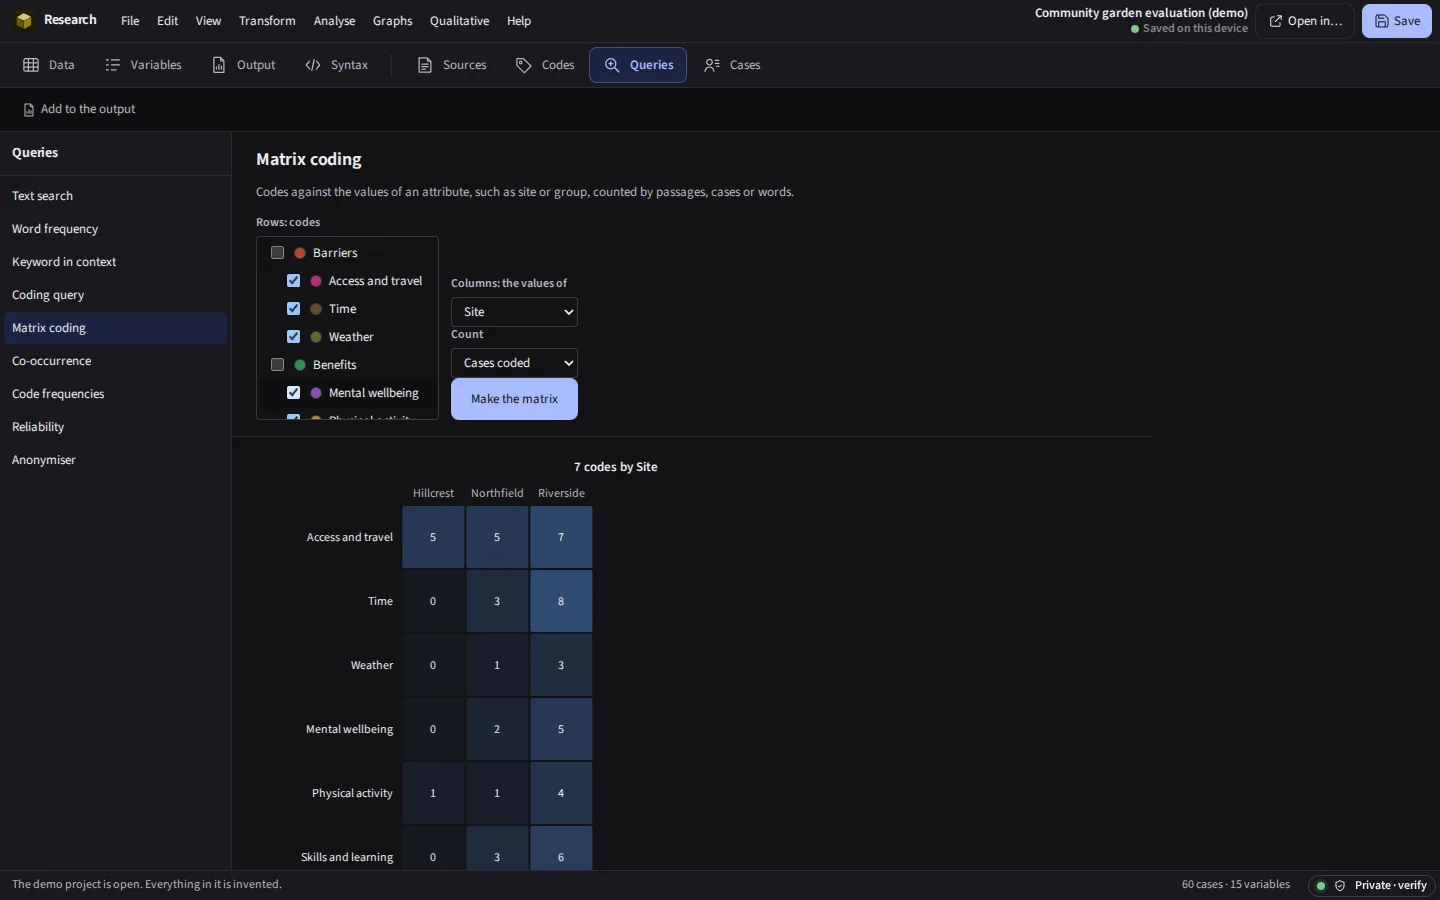
Task: Click the olive Weather color swatch
Action: point(316,337)
